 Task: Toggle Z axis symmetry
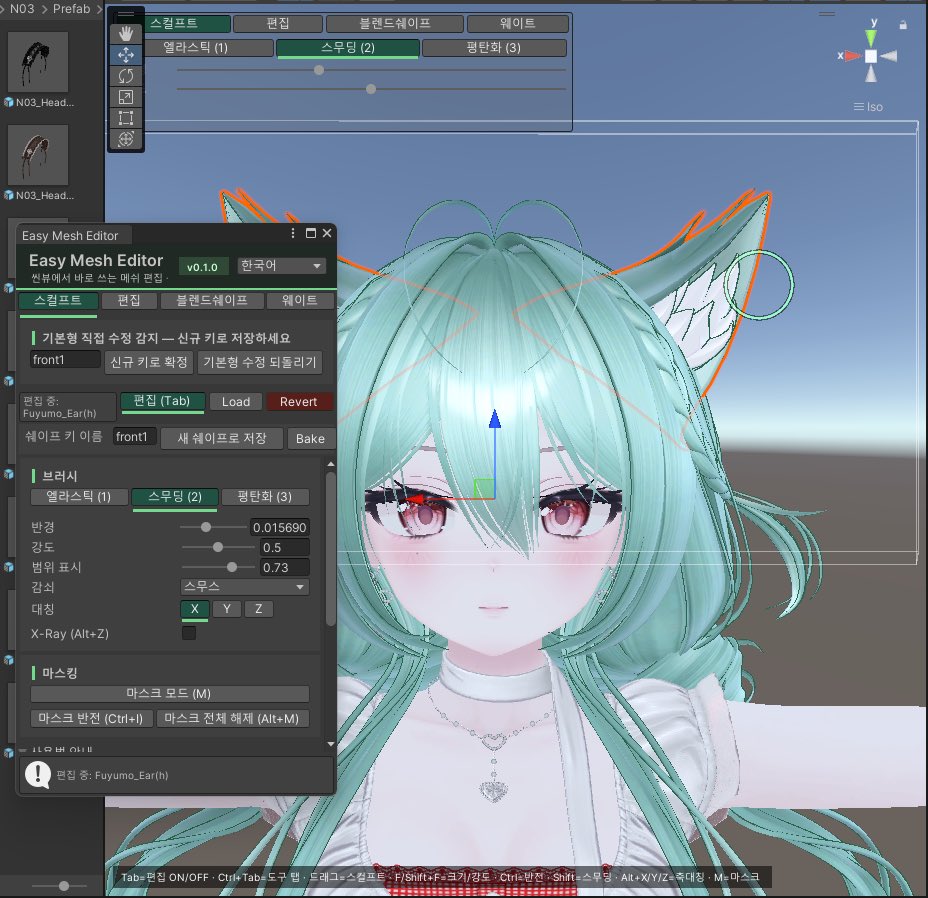258,609
